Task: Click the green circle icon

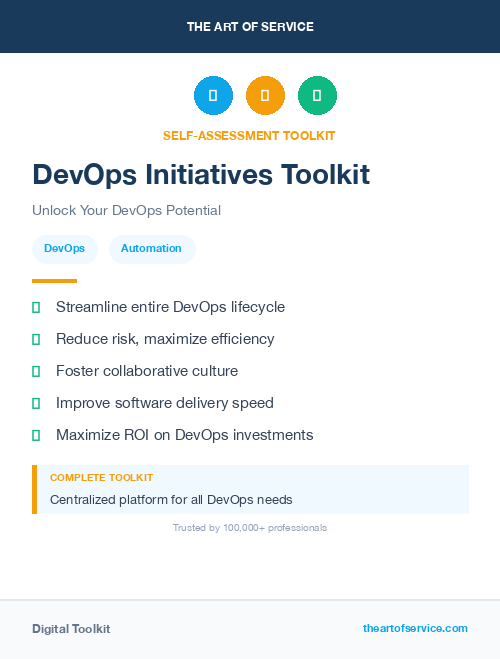Action: (x=317, y=95)
